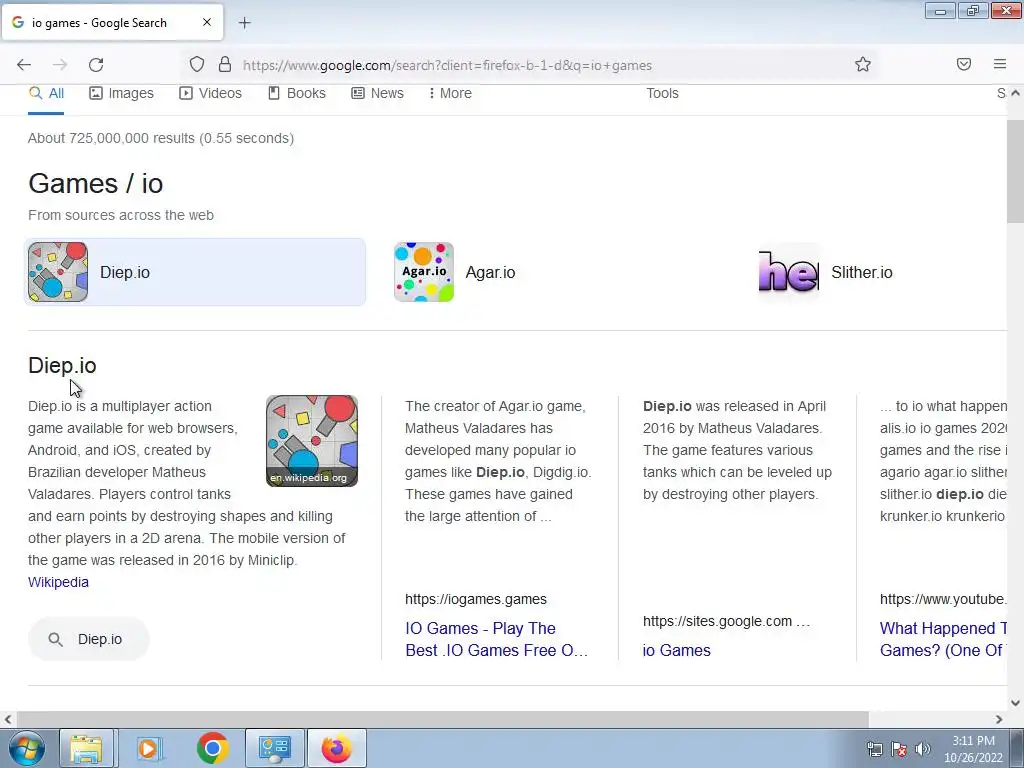Click the Firefox taskbar icon
The width and height of the screenshot is (1024, 768).
336,748
